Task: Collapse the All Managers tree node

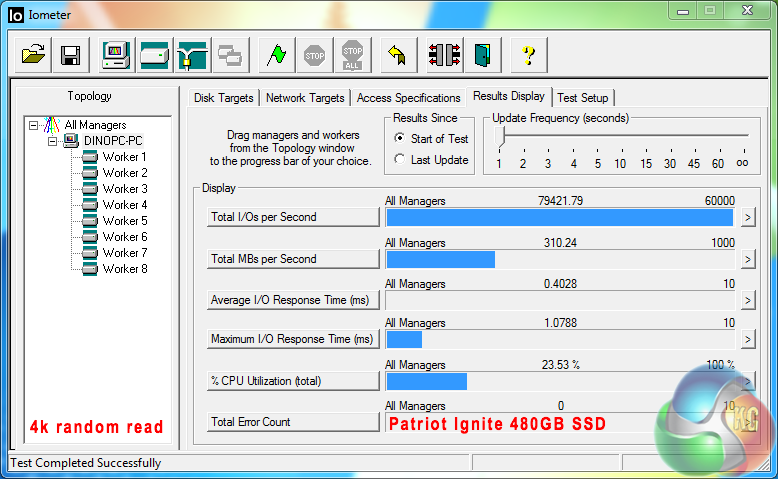Action: tap(33, 125)
